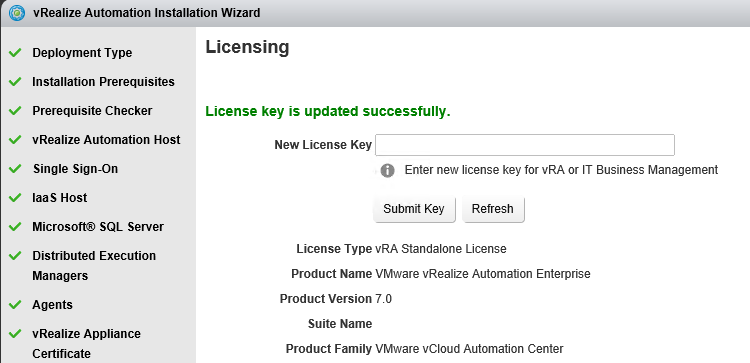Click the Suite Name label
Screen dimensions: 750x363
click(x=340, y=324)
